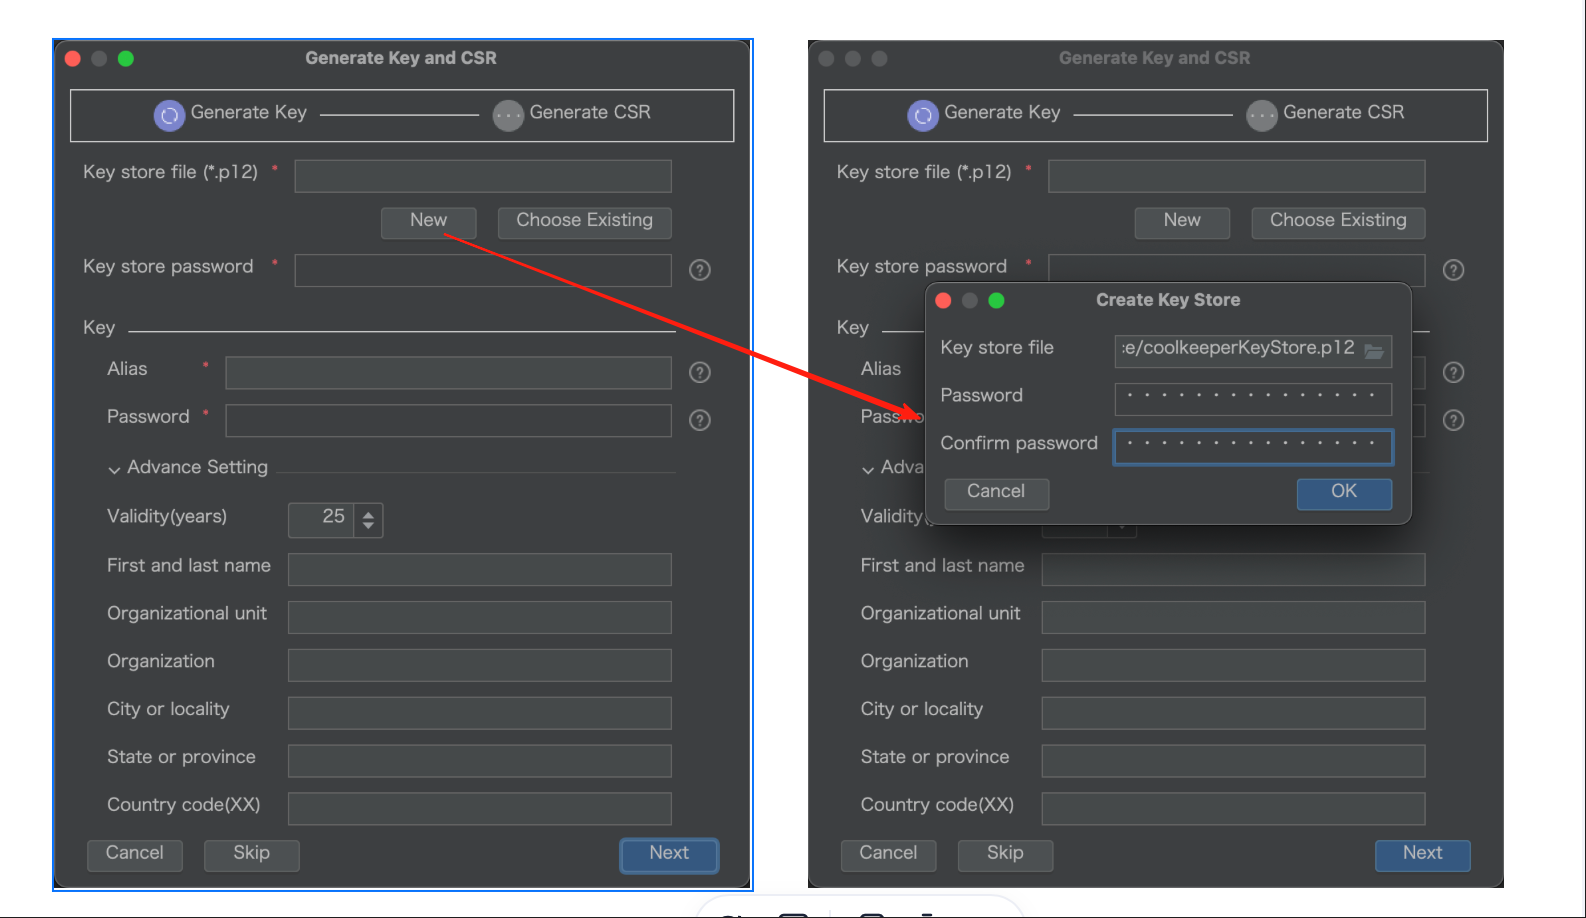Click the New button in the left dialog

428,221
